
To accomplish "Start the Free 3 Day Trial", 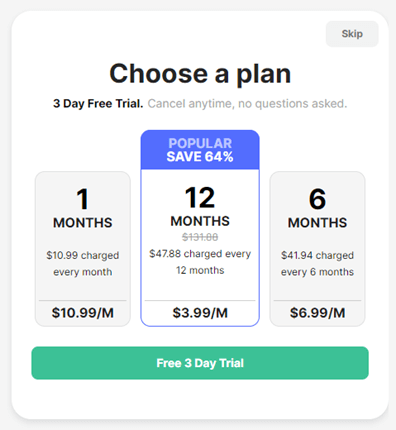I will [200, 363].
